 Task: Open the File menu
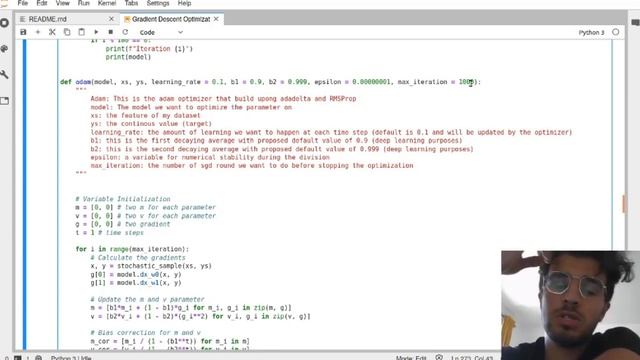pyautogui.click(x=23, y=3)
